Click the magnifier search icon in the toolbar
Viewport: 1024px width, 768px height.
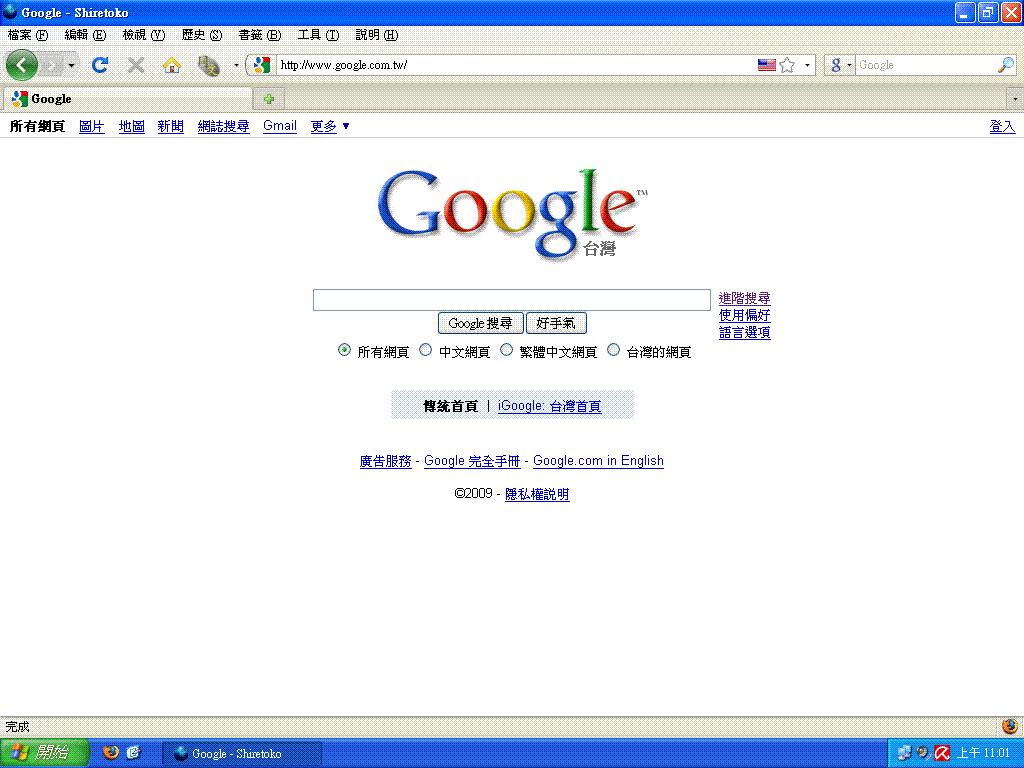coord(1006,65)
